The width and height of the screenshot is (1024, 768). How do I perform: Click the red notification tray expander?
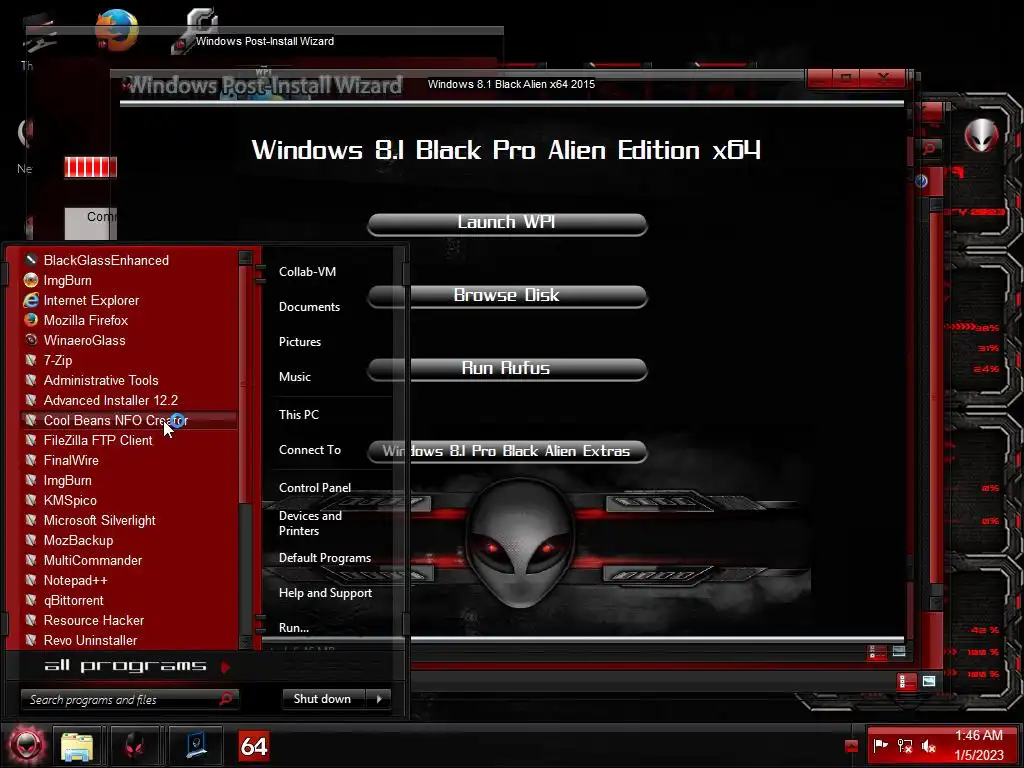point(851,746)
